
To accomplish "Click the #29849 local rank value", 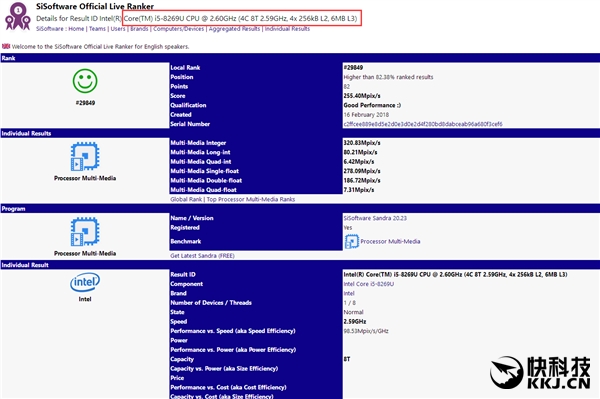I will coord(353,67).
